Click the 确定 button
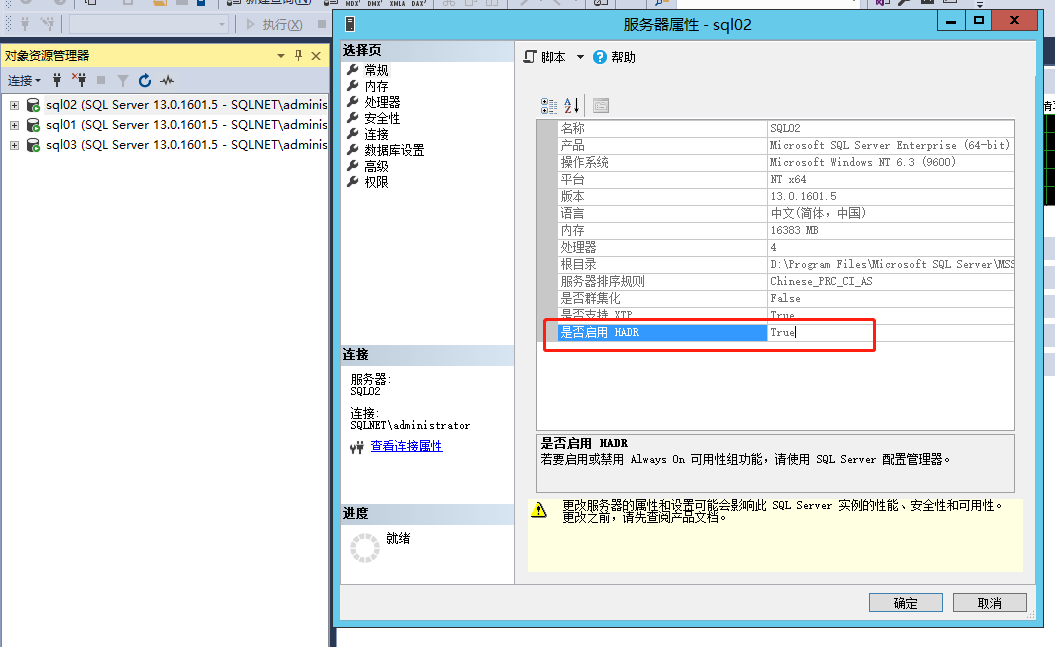The width and height of the screenshot is (1055, 647). [906, 603]
